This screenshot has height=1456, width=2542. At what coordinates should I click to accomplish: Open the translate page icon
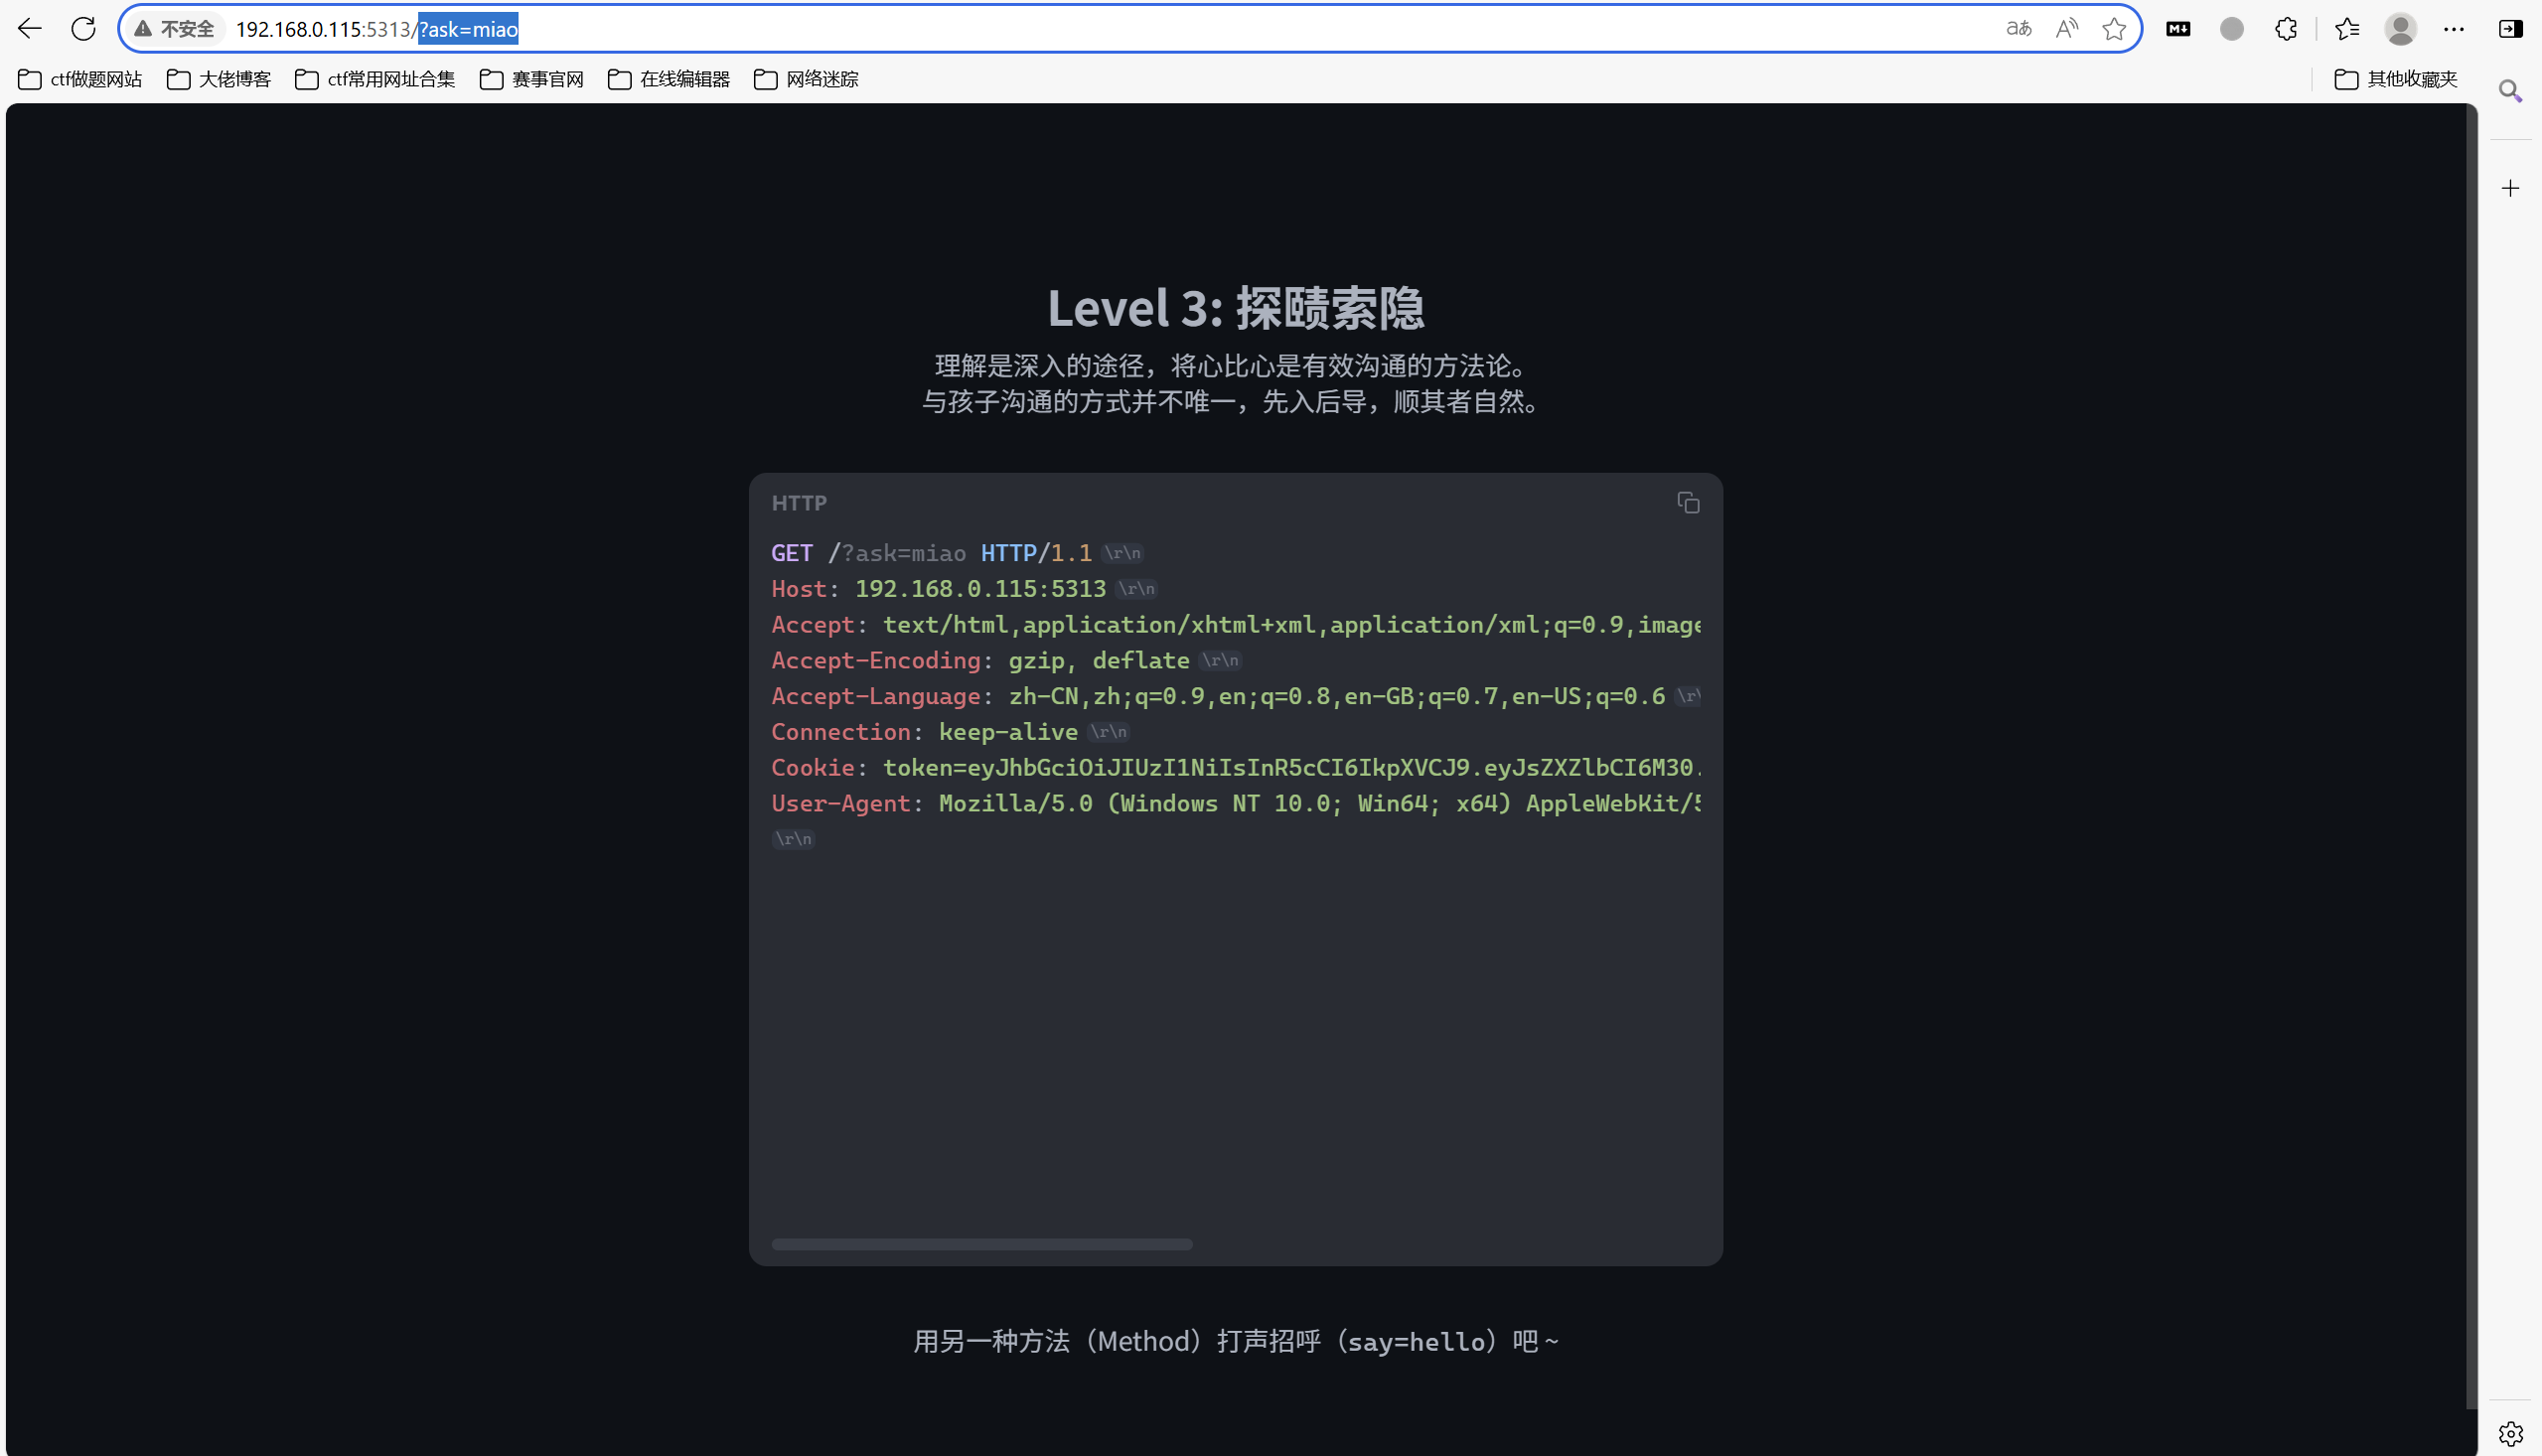pyautogui.click(x=2019, y=29)
